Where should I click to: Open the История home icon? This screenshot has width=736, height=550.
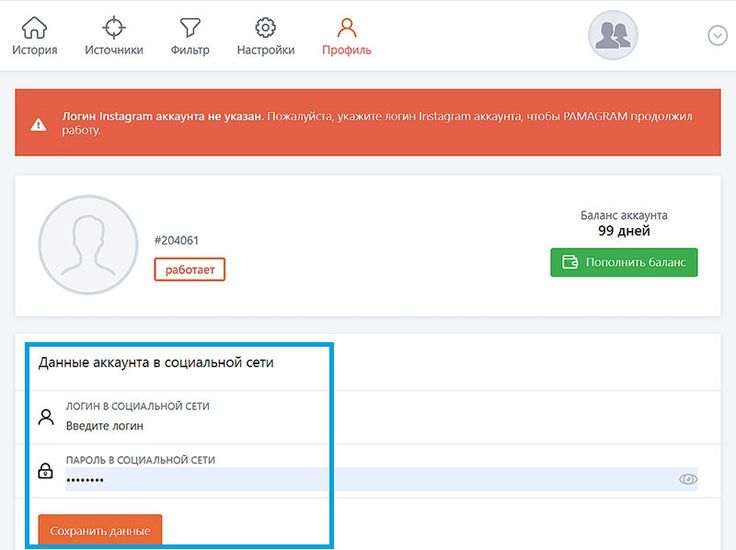click(x=35, y=28)
